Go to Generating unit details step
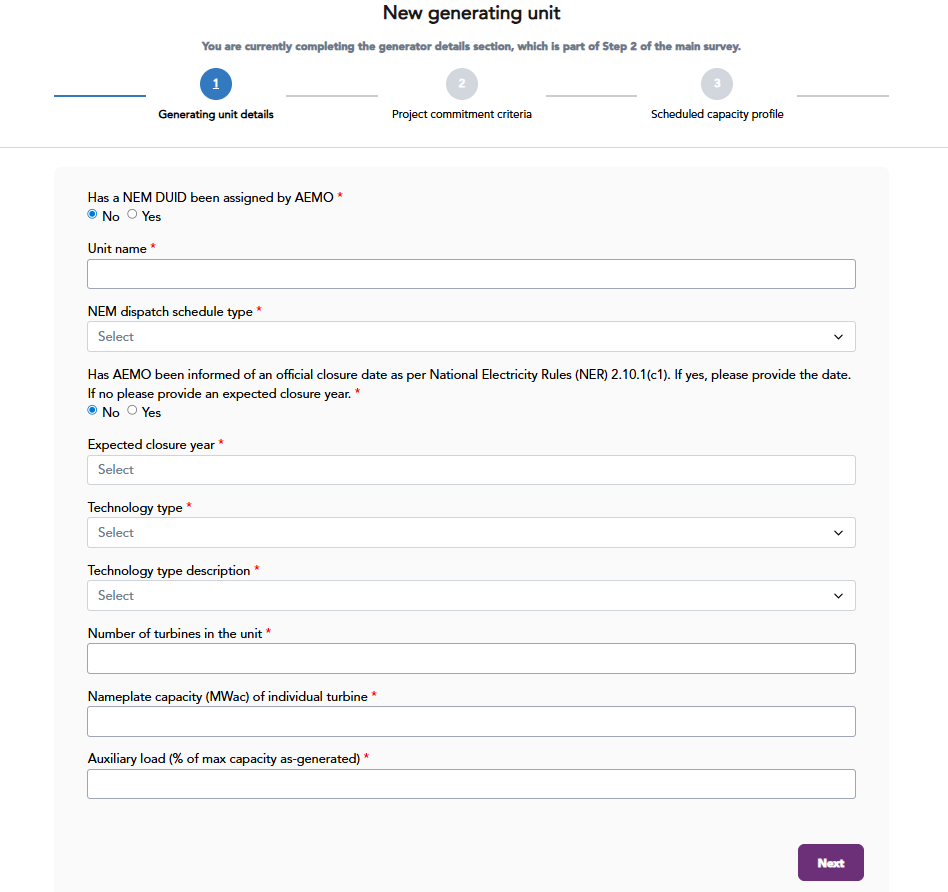The height and width of the screenshot is (892, 948). coord(216,115)
